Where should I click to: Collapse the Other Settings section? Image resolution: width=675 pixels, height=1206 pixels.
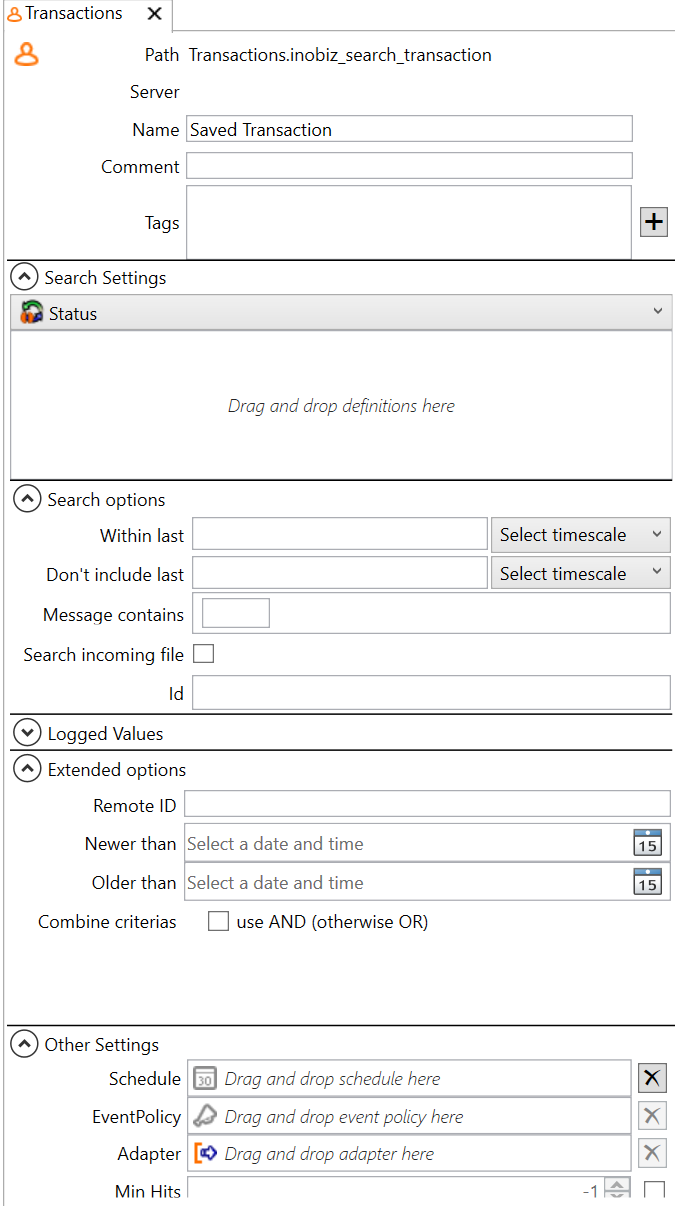tap(25, 1045)
